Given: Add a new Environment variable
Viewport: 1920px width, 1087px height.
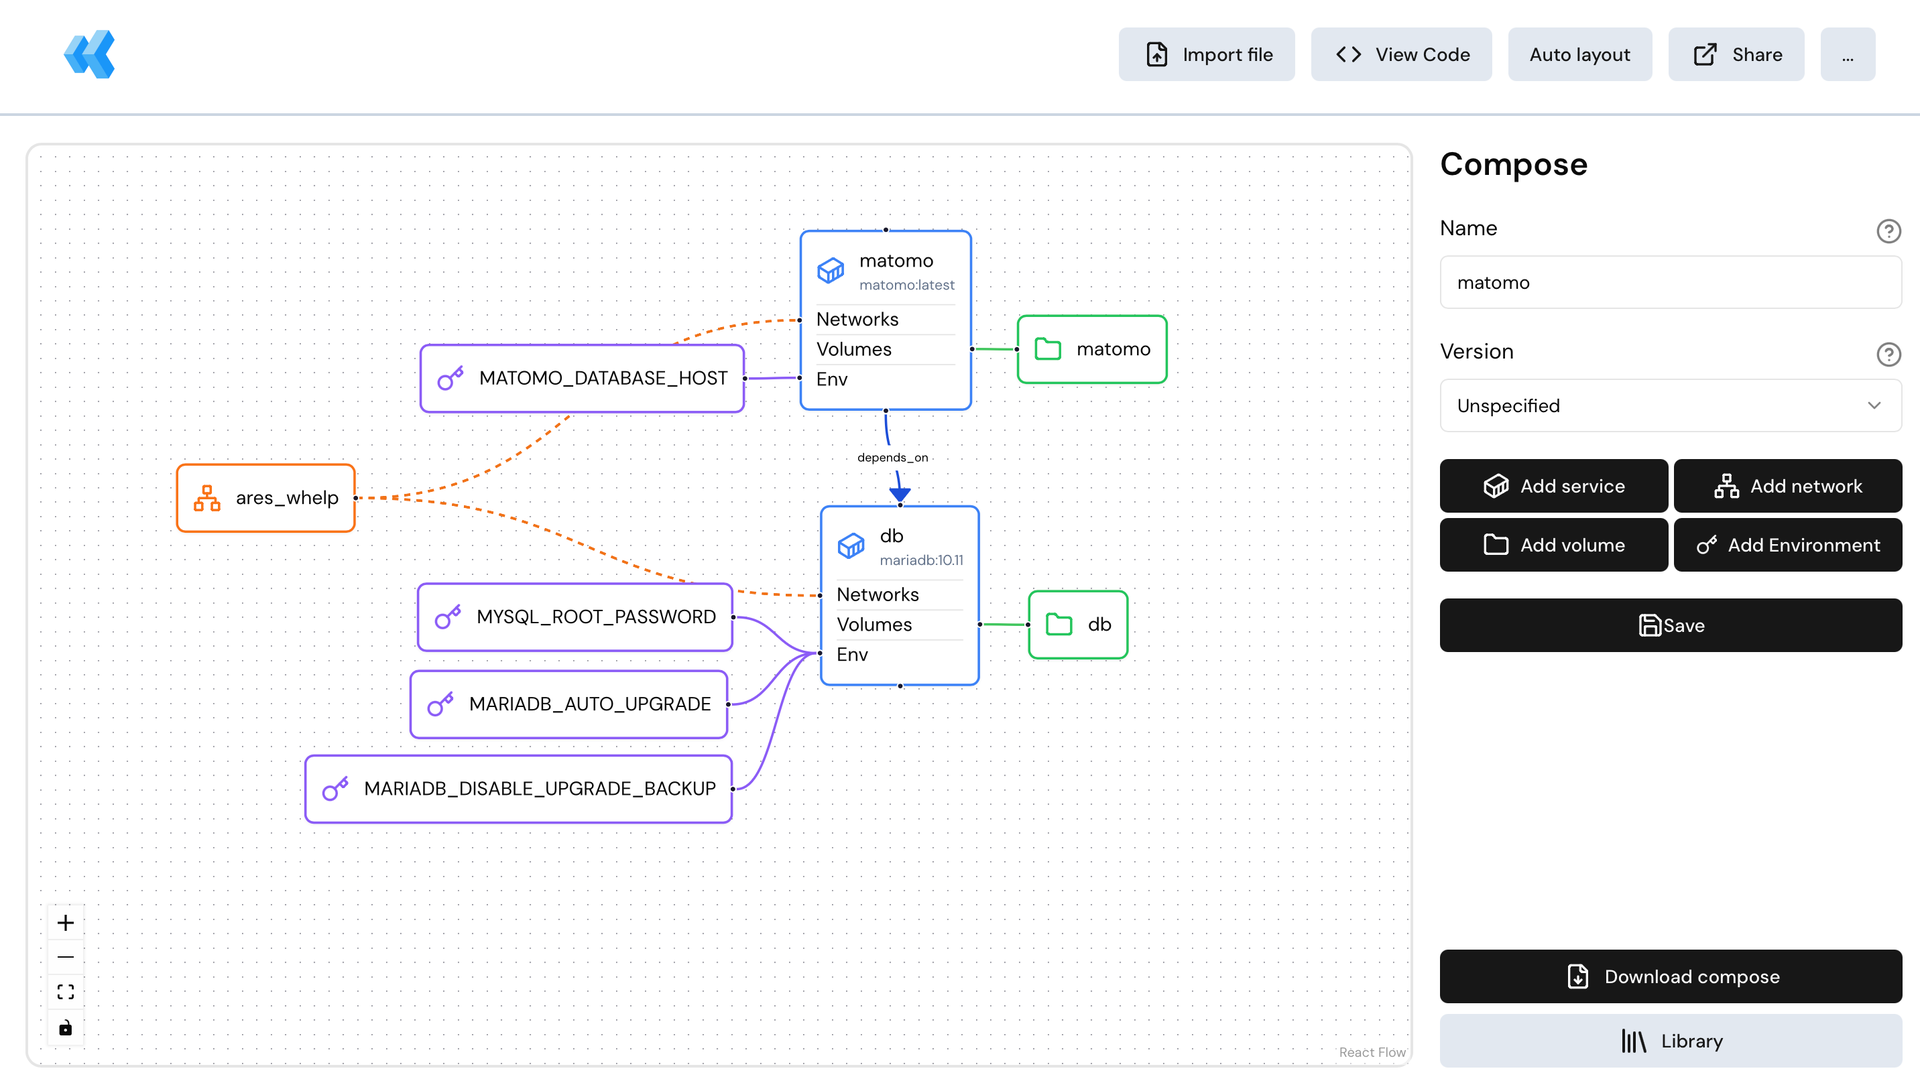Looking at the screenshot, I should coord(1788,545).
